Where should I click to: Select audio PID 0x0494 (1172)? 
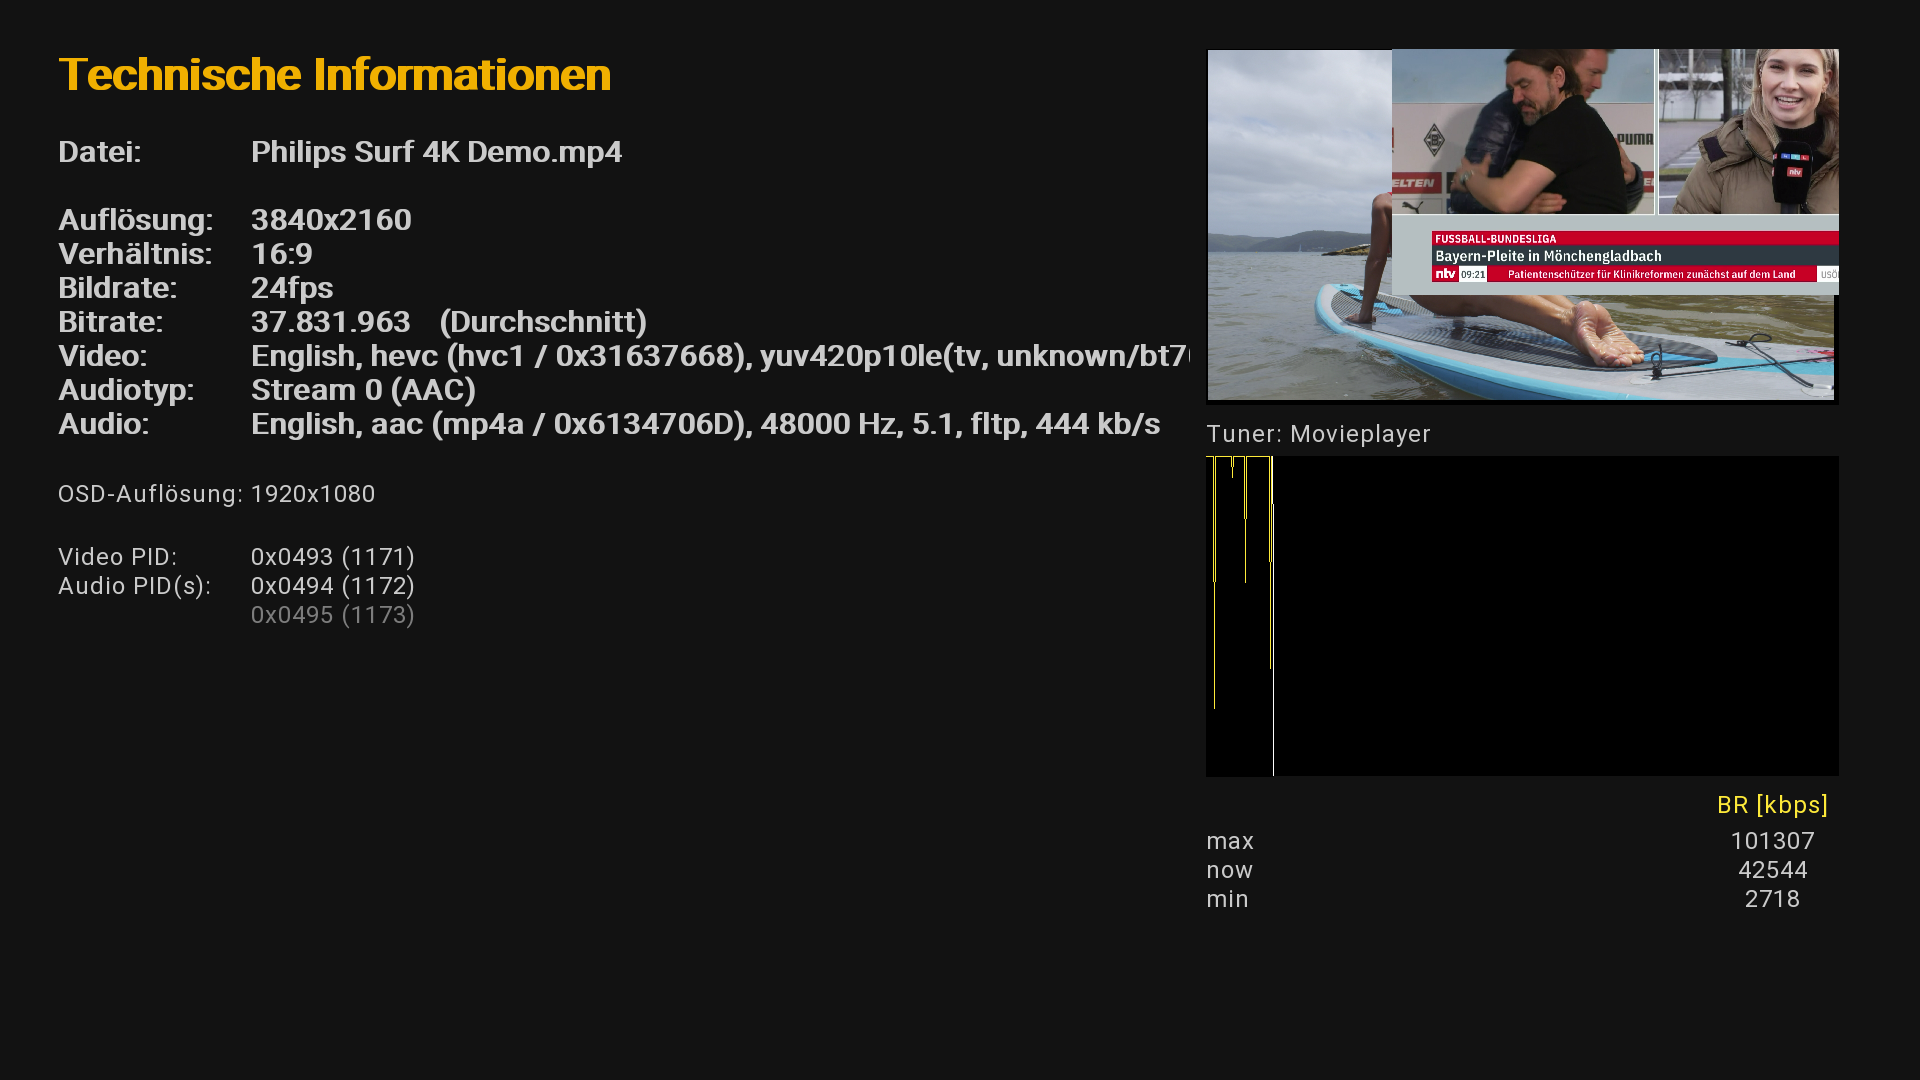(332, 586)
